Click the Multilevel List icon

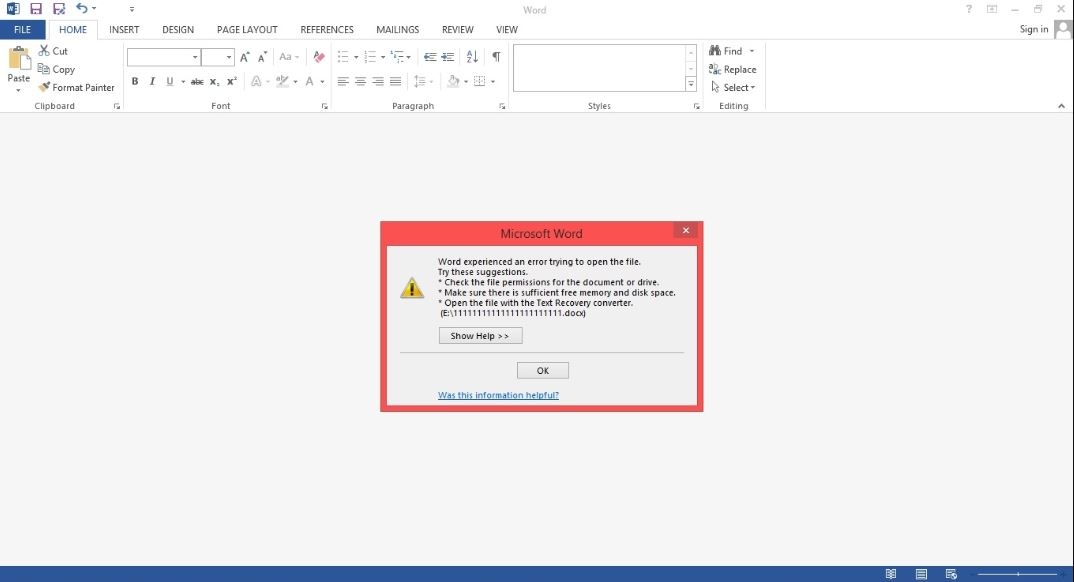(x=397, y=57)
